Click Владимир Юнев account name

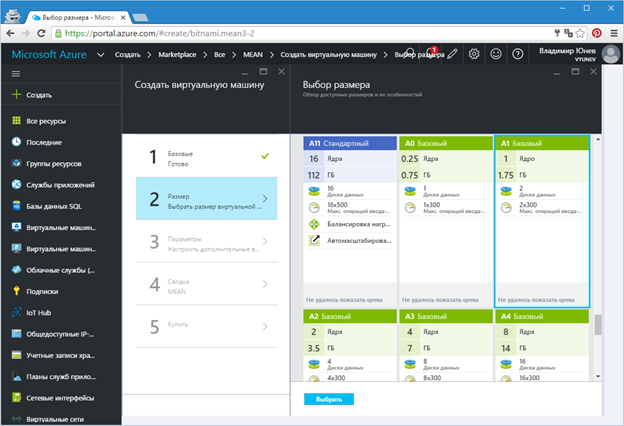tap(567, 51)
